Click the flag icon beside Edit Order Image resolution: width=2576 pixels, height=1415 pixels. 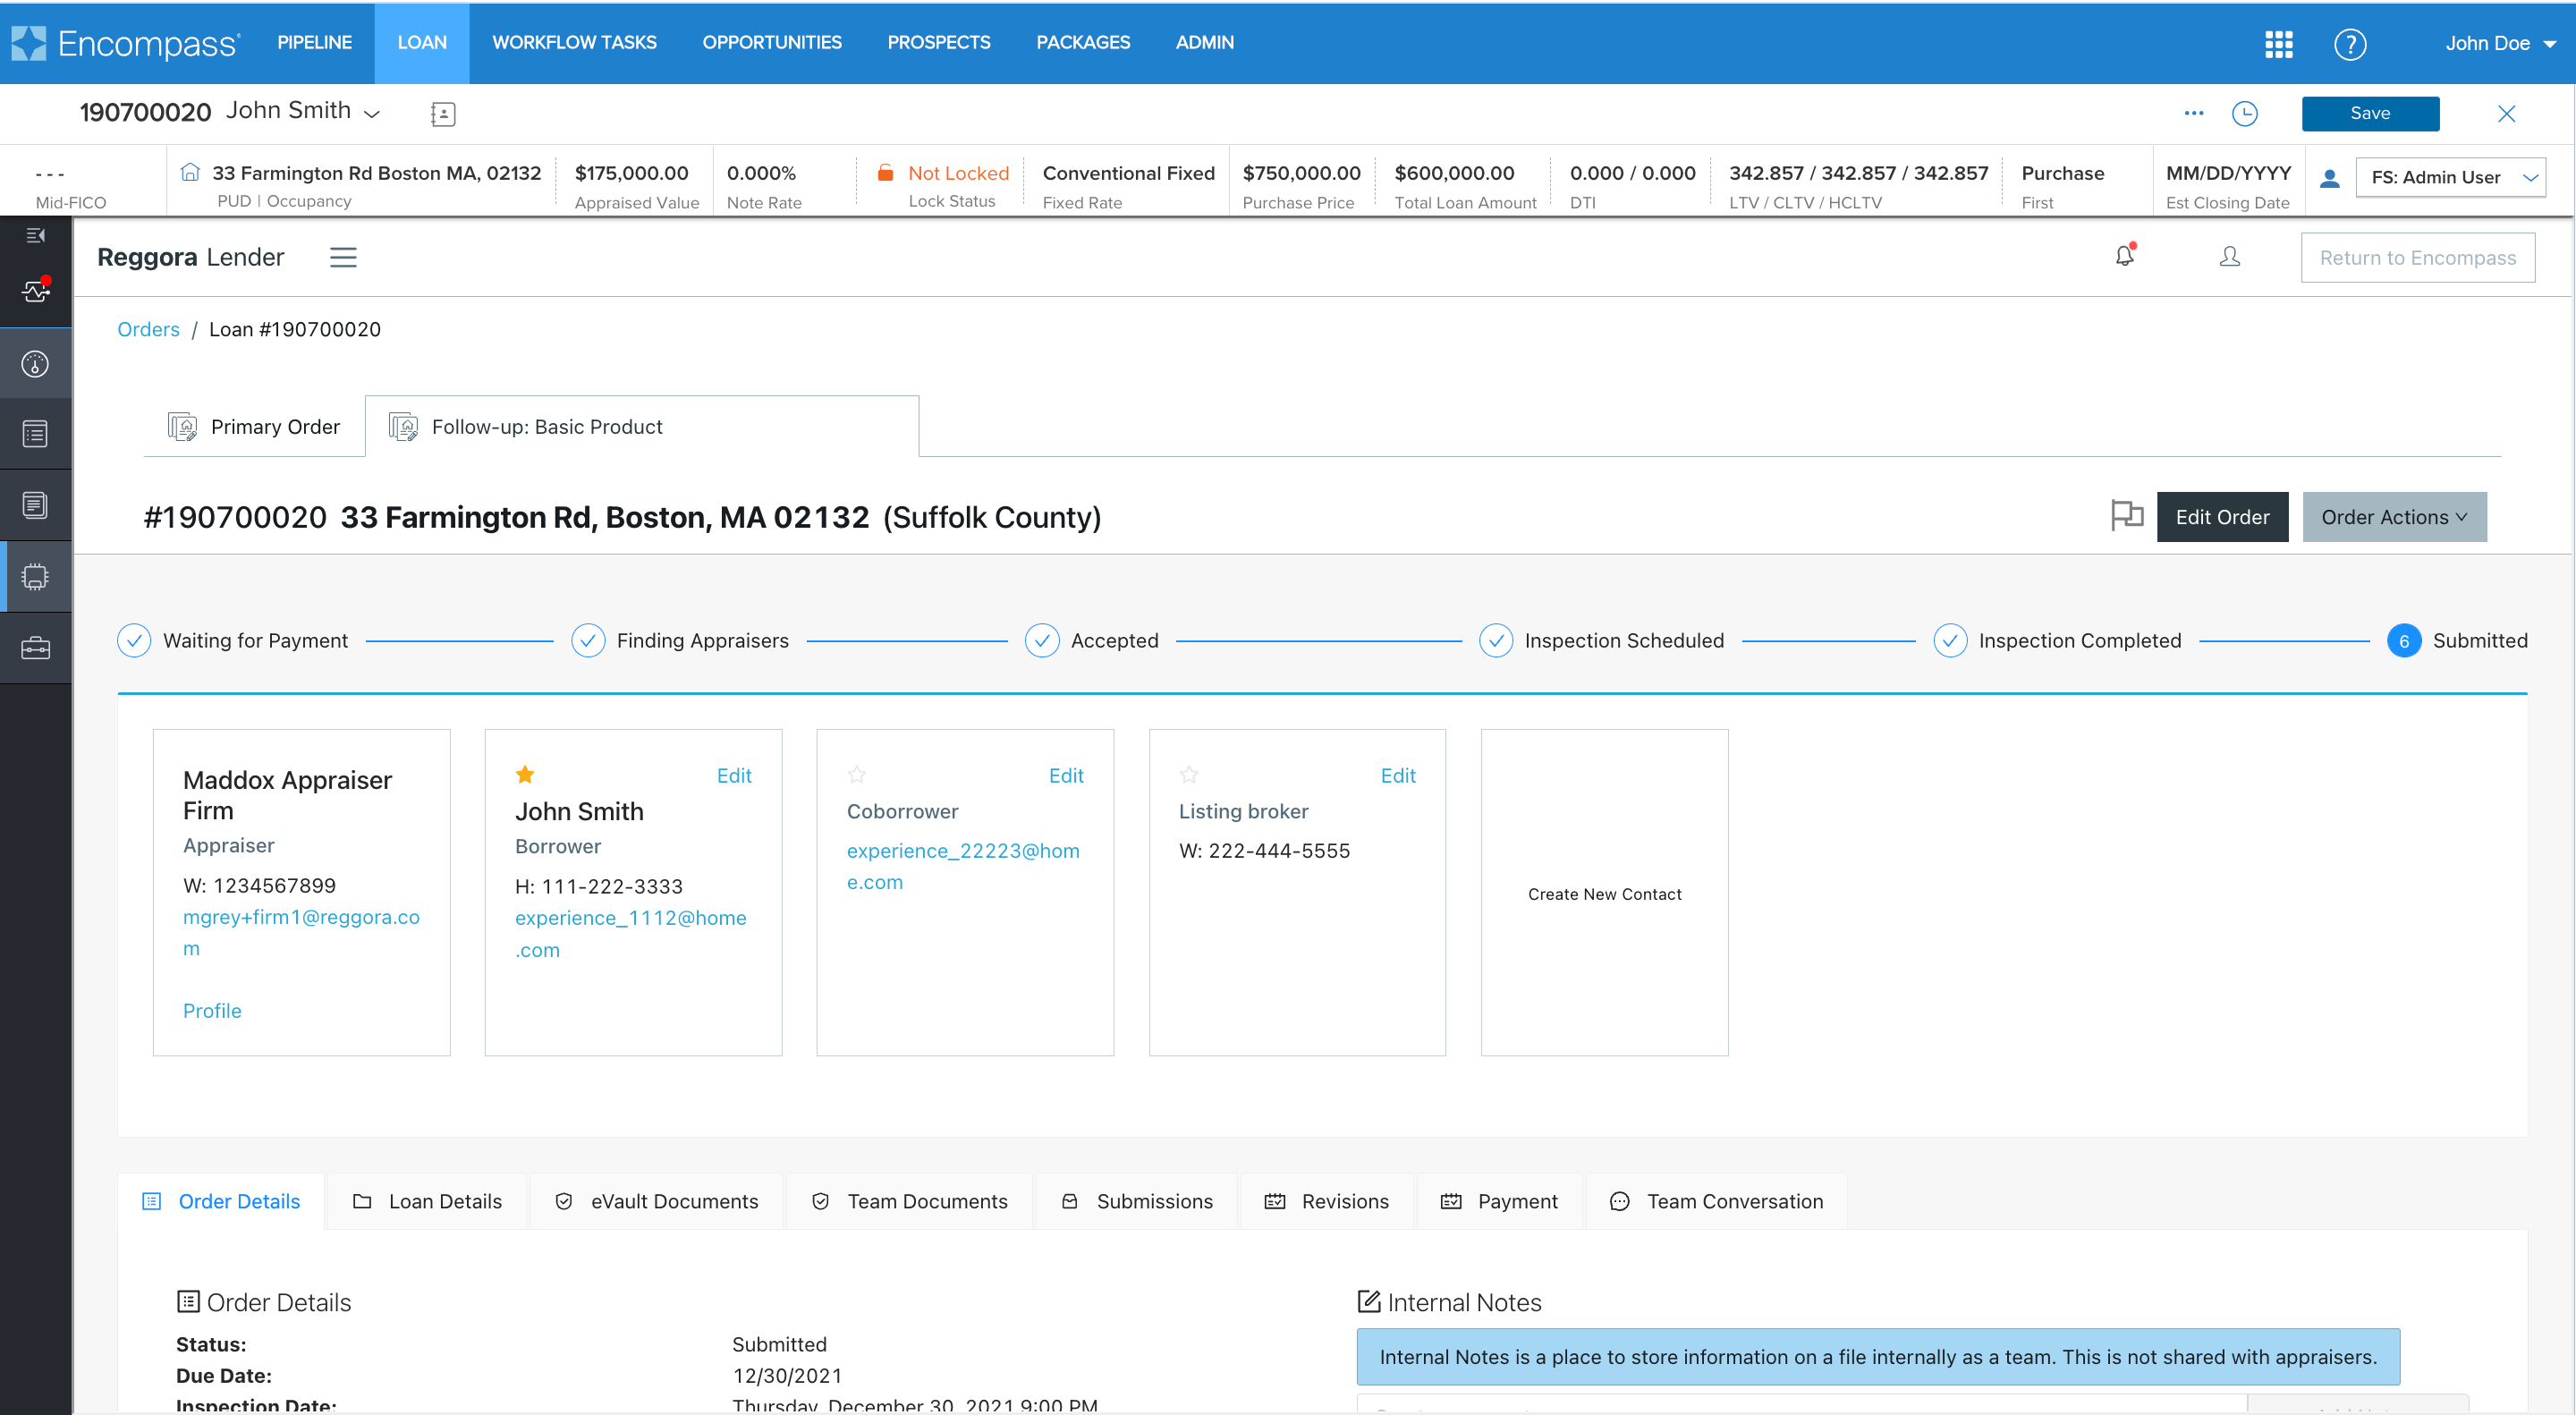point(2126,515)
